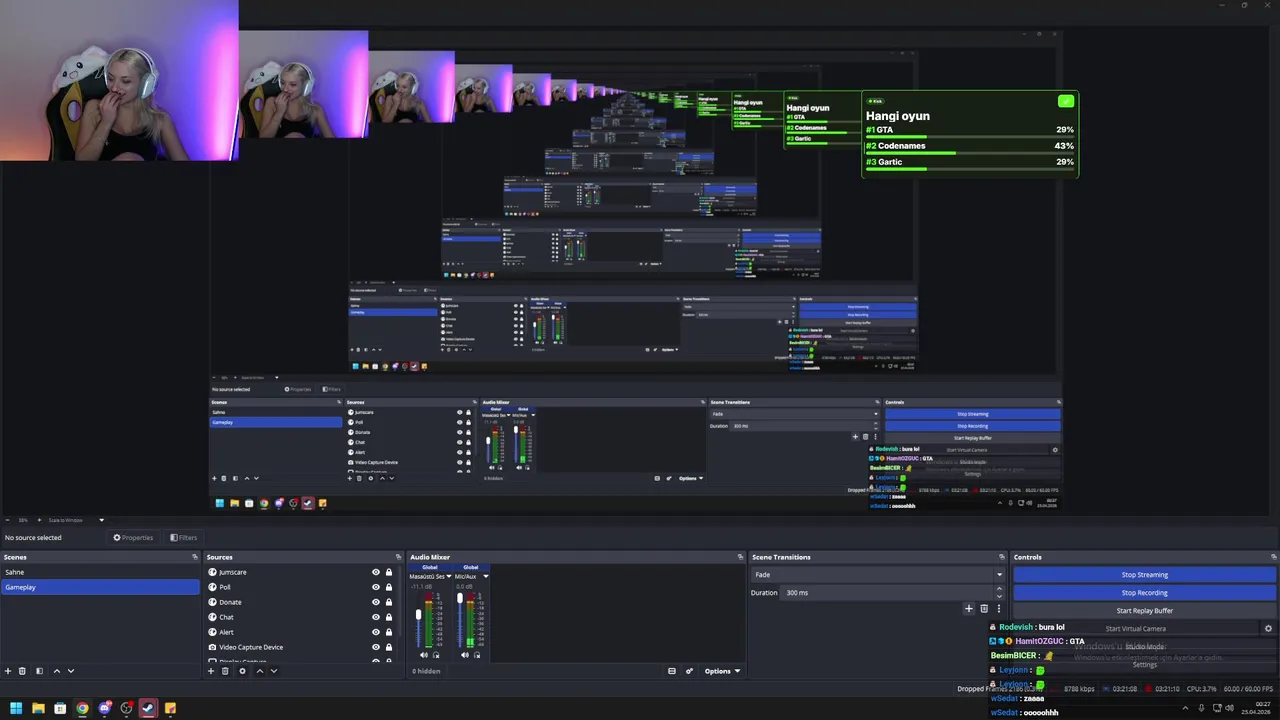Toggle visibility of the Chat source
Screen dimensions: 1280x720
tap(376, 617)
